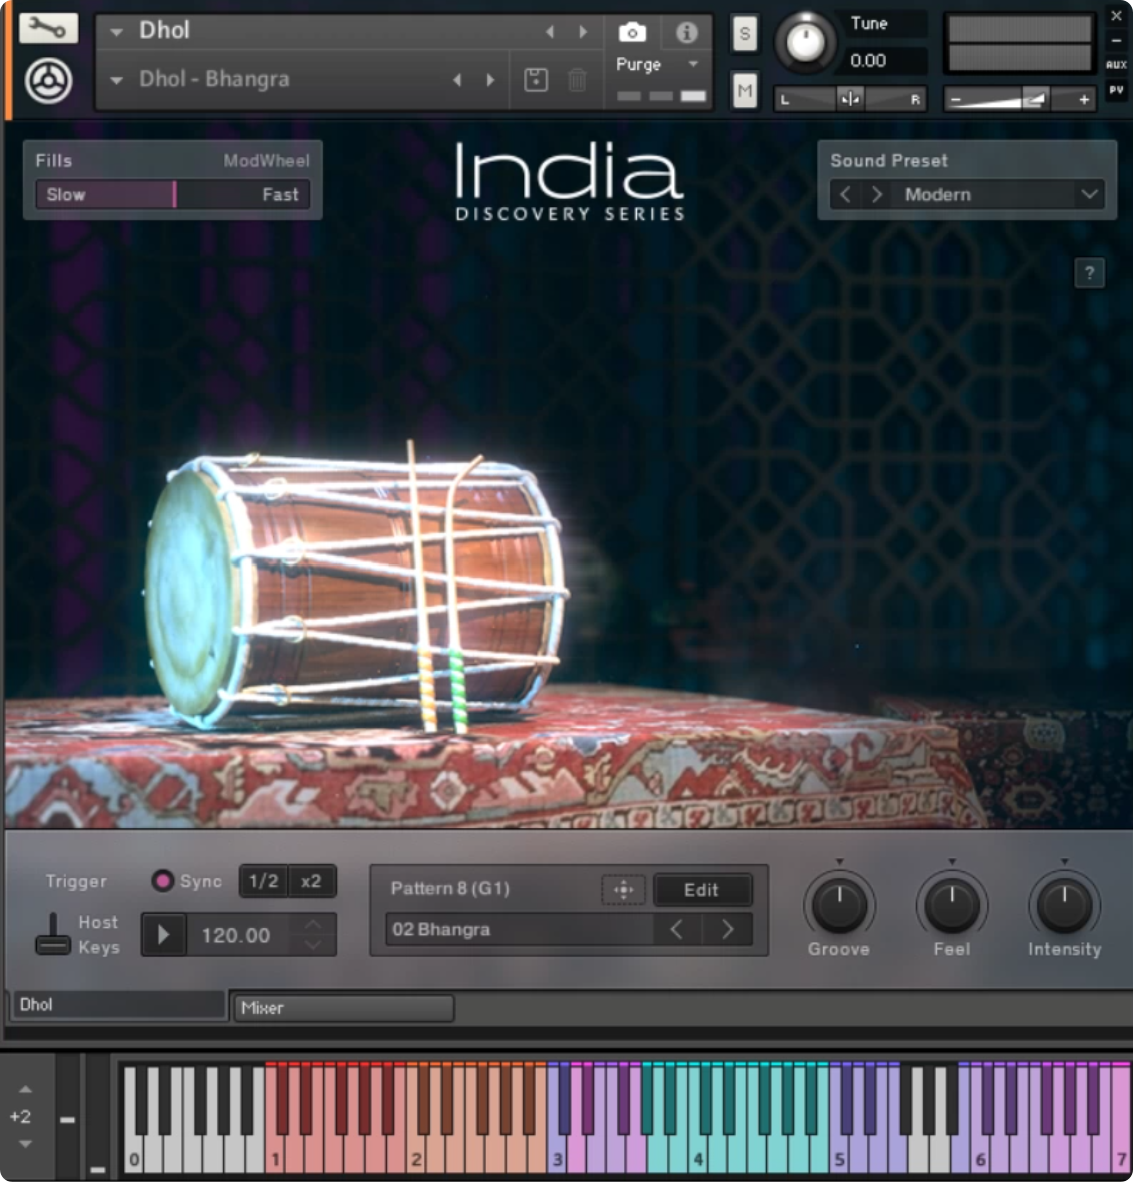Click the tempo value 120.00

tap(236, 935)
